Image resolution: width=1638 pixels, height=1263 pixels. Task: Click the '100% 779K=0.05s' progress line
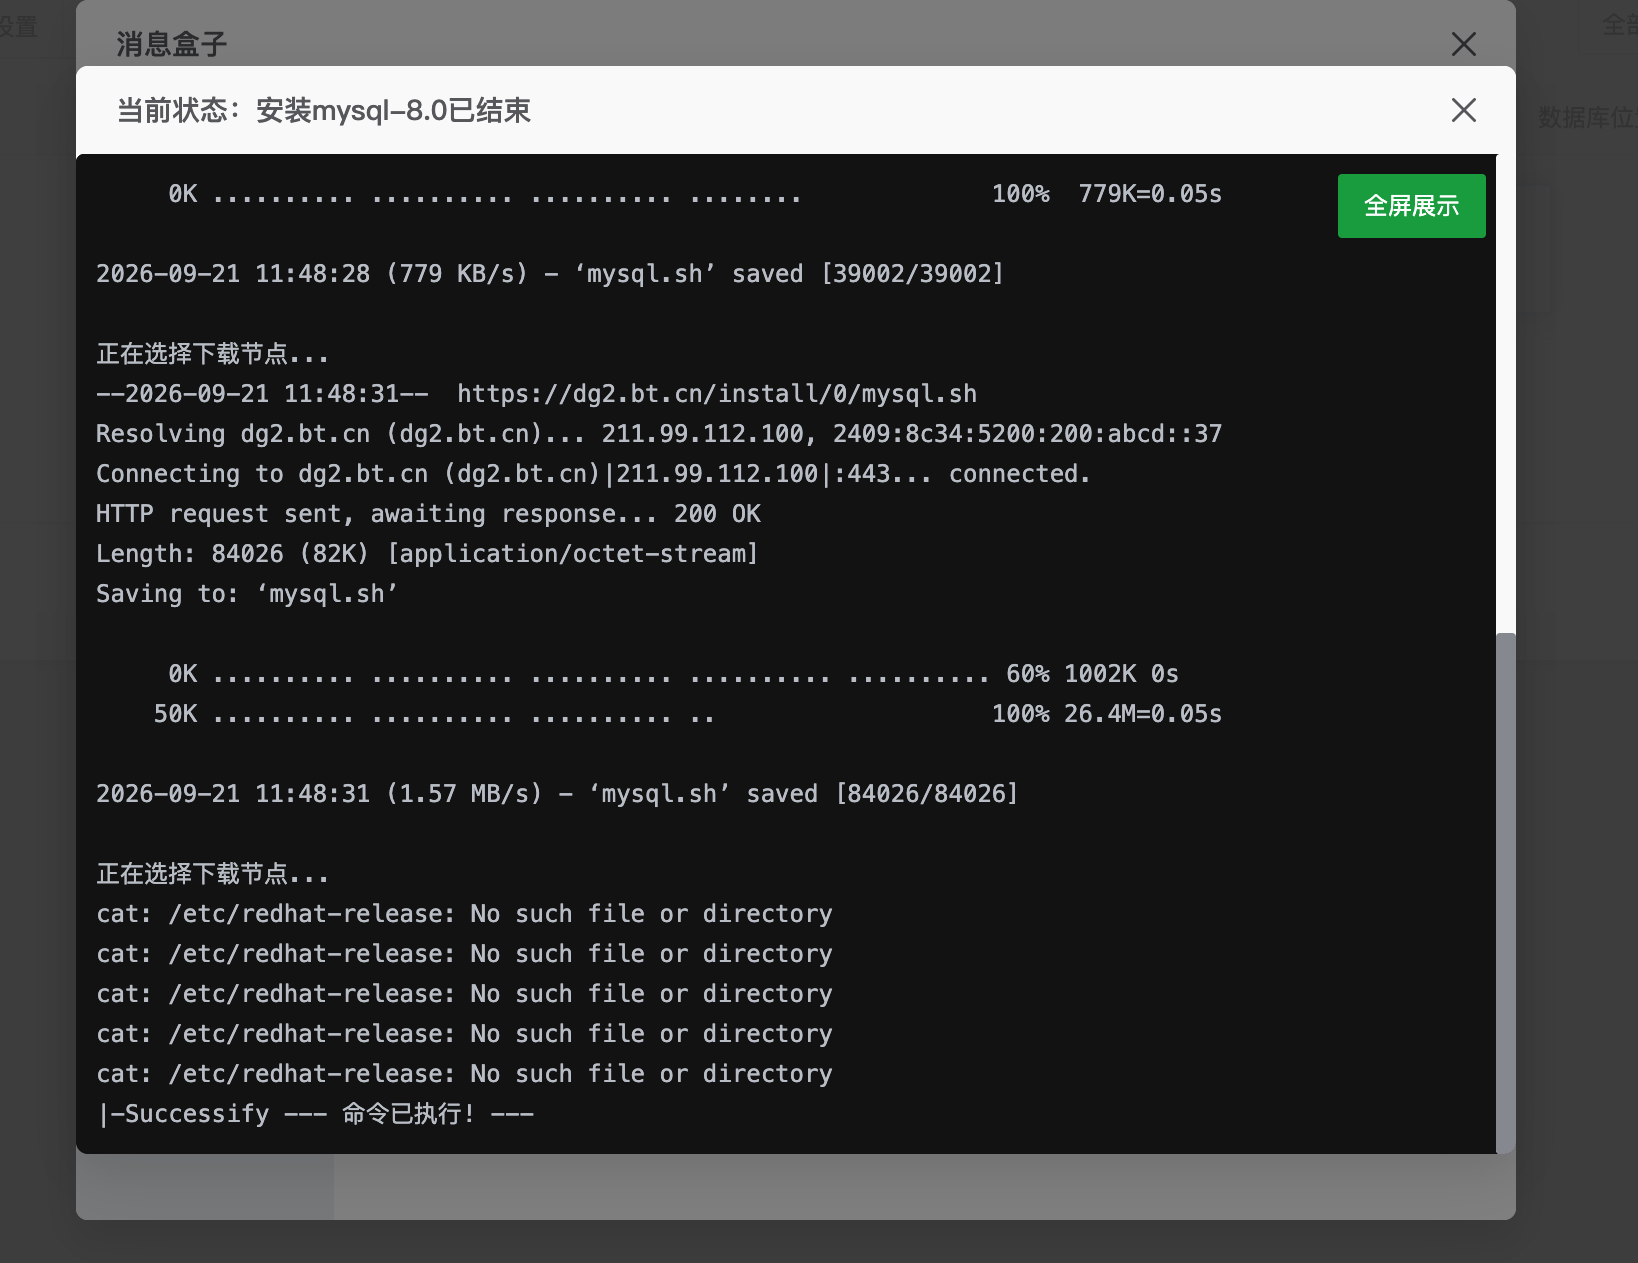695,194
